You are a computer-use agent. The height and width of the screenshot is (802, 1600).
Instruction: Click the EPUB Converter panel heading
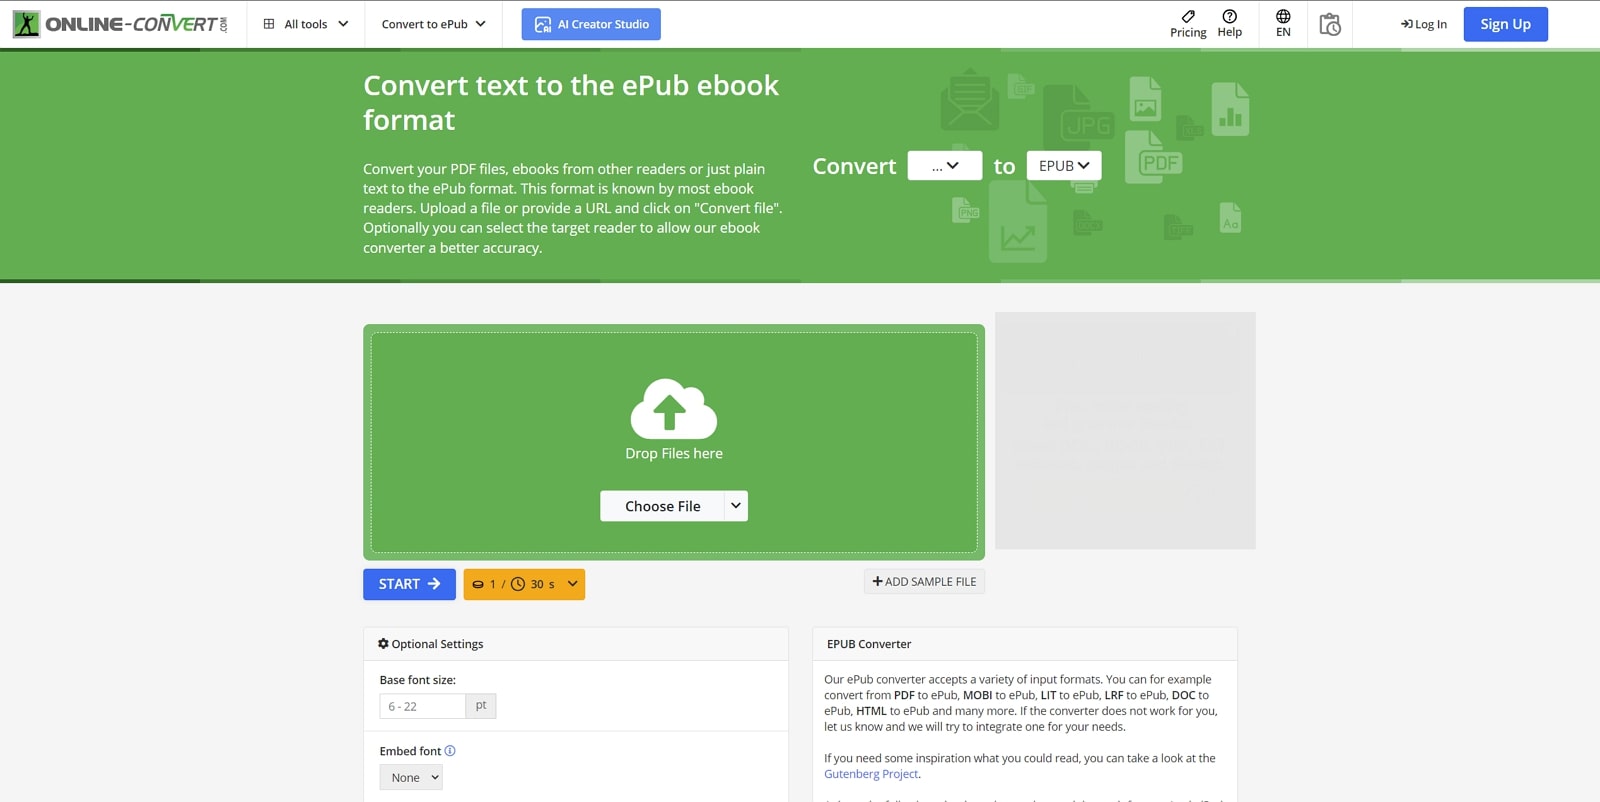[869, 644]
